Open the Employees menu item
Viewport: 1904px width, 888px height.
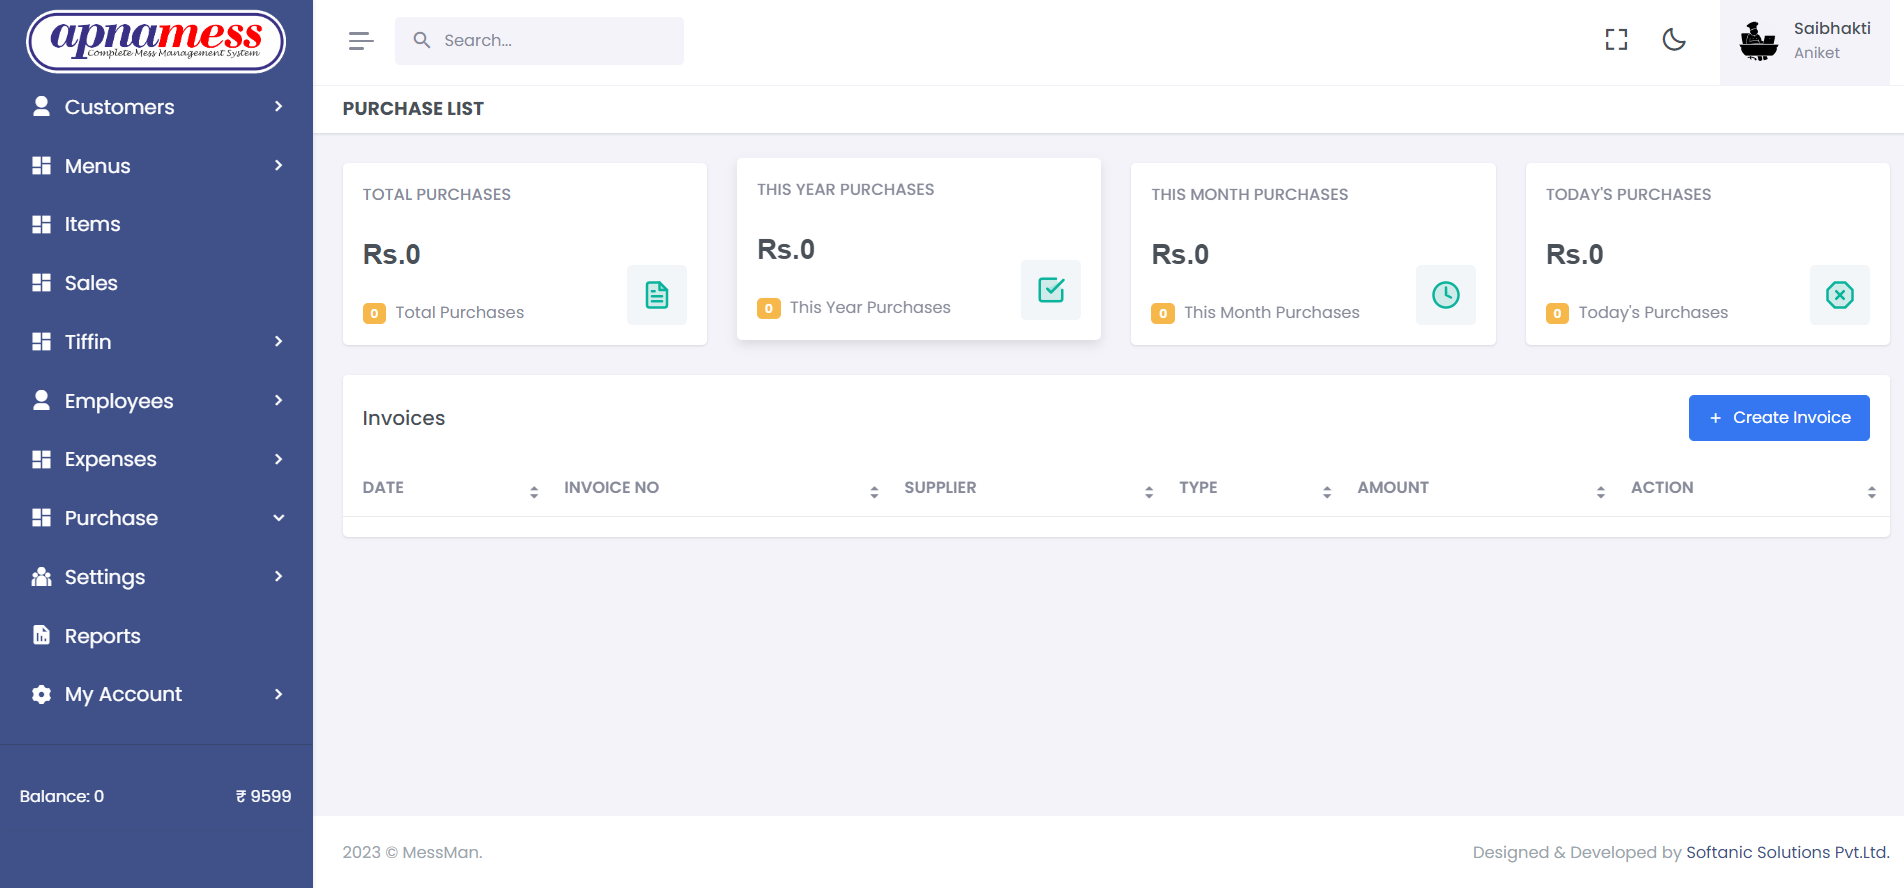pyautogui.click(x=156, y=400)
